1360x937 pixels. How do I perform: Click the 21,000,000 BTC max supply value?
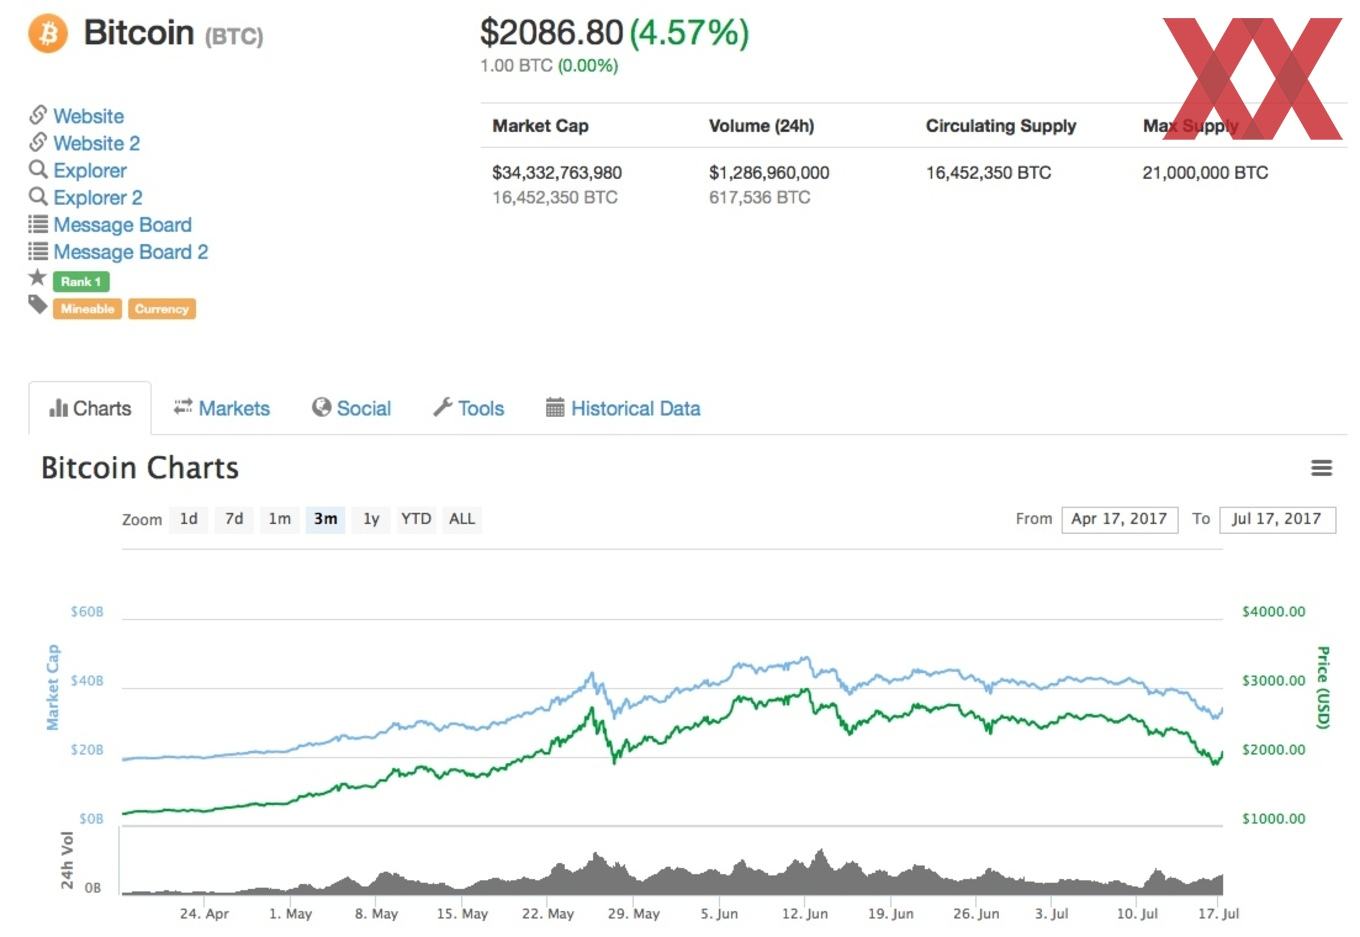(1205, 173)
